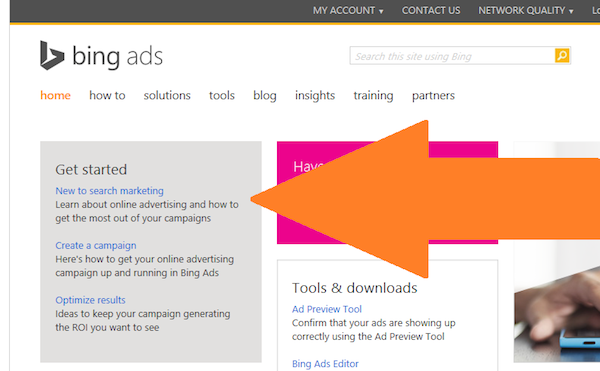Follow the New to search marketing link
The width and height of the screenshot is (600, 371).
(109, 190)
